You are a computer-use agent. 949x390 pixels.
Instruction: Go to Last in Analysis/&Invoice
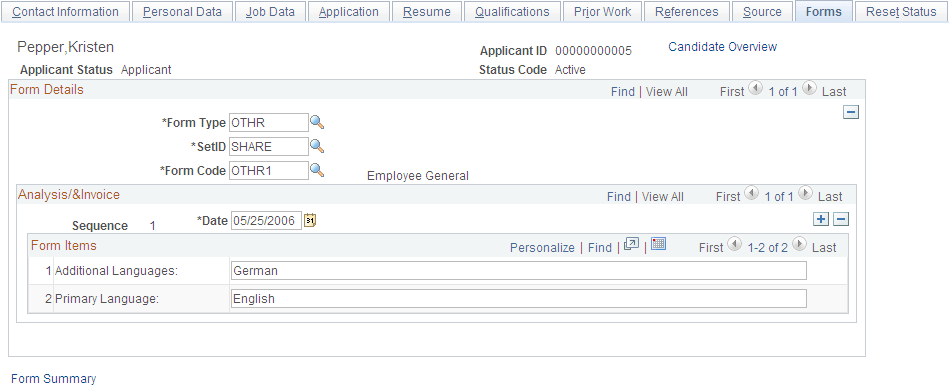(x=830, y=197)
